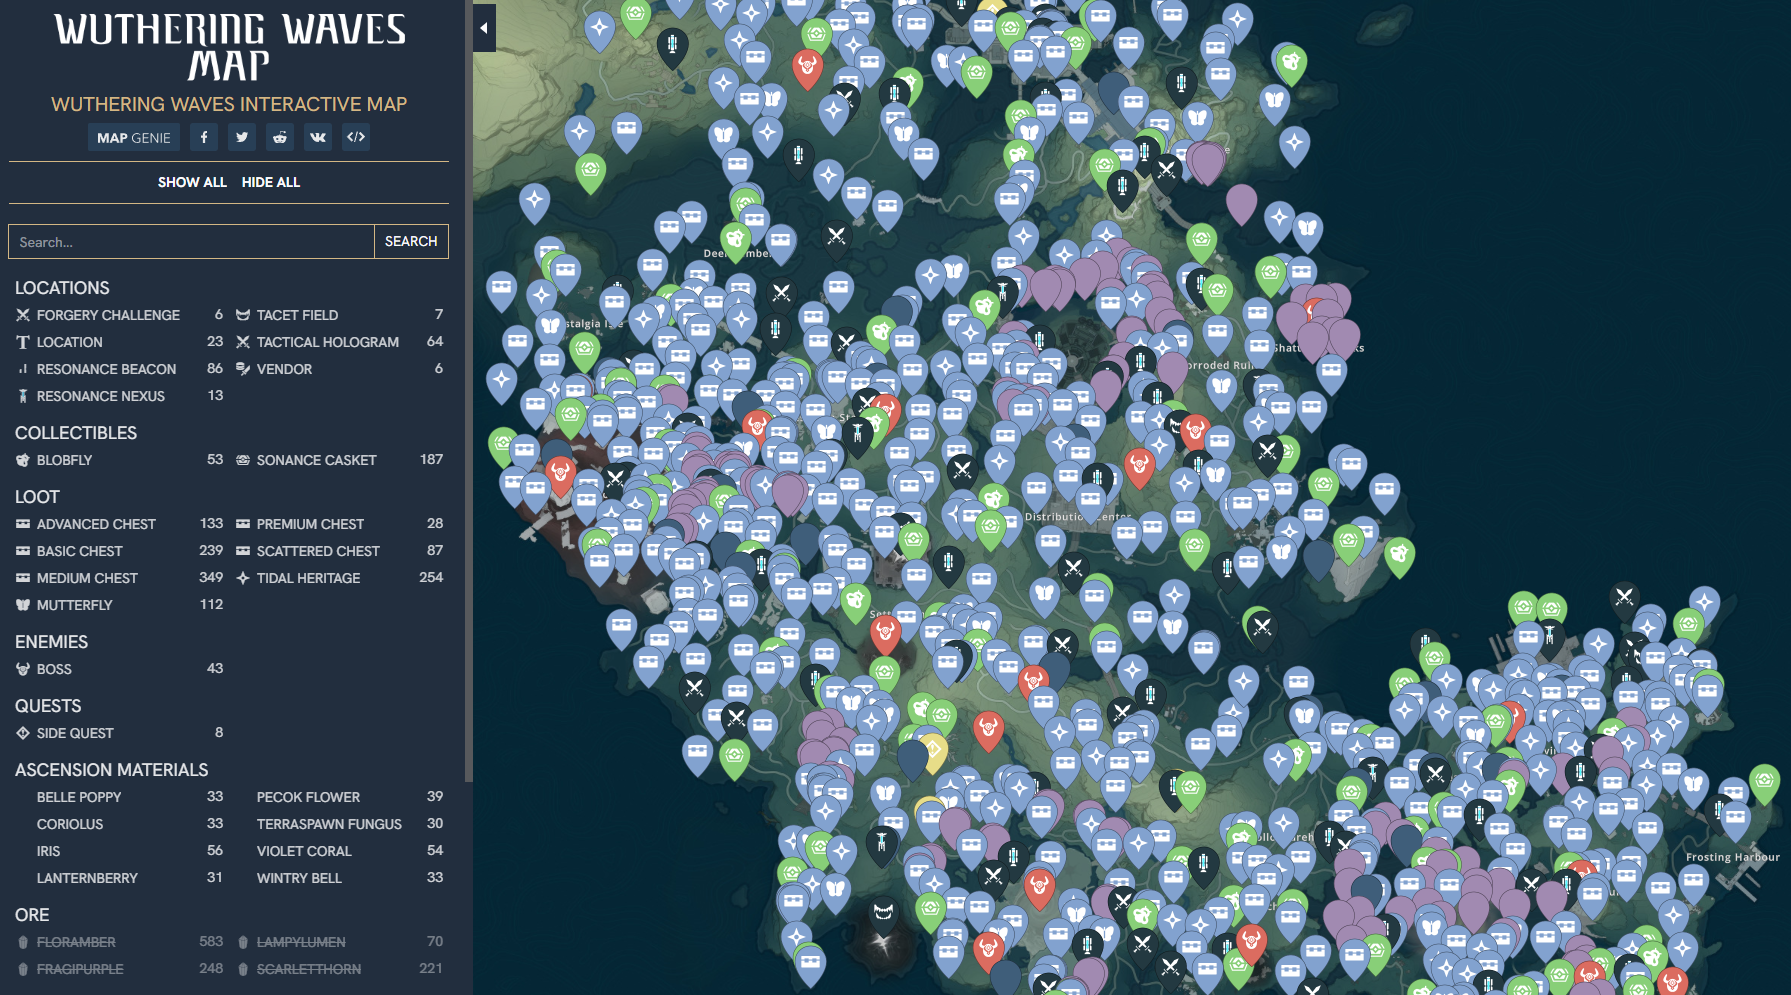Click the Scarletthorn ore icon

pos(243,969)
